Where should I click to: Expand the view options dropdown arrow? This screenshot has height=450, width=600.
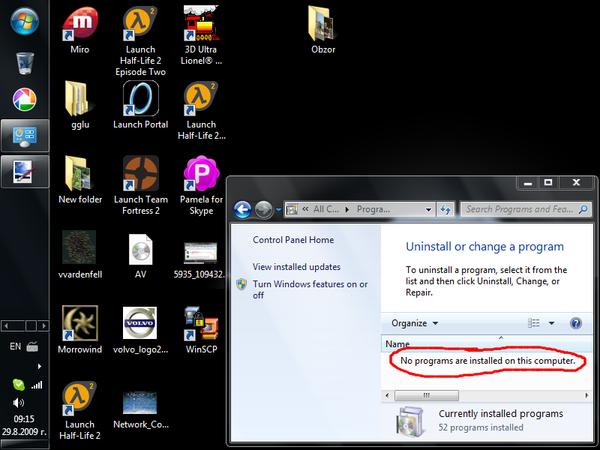point(551,323)
